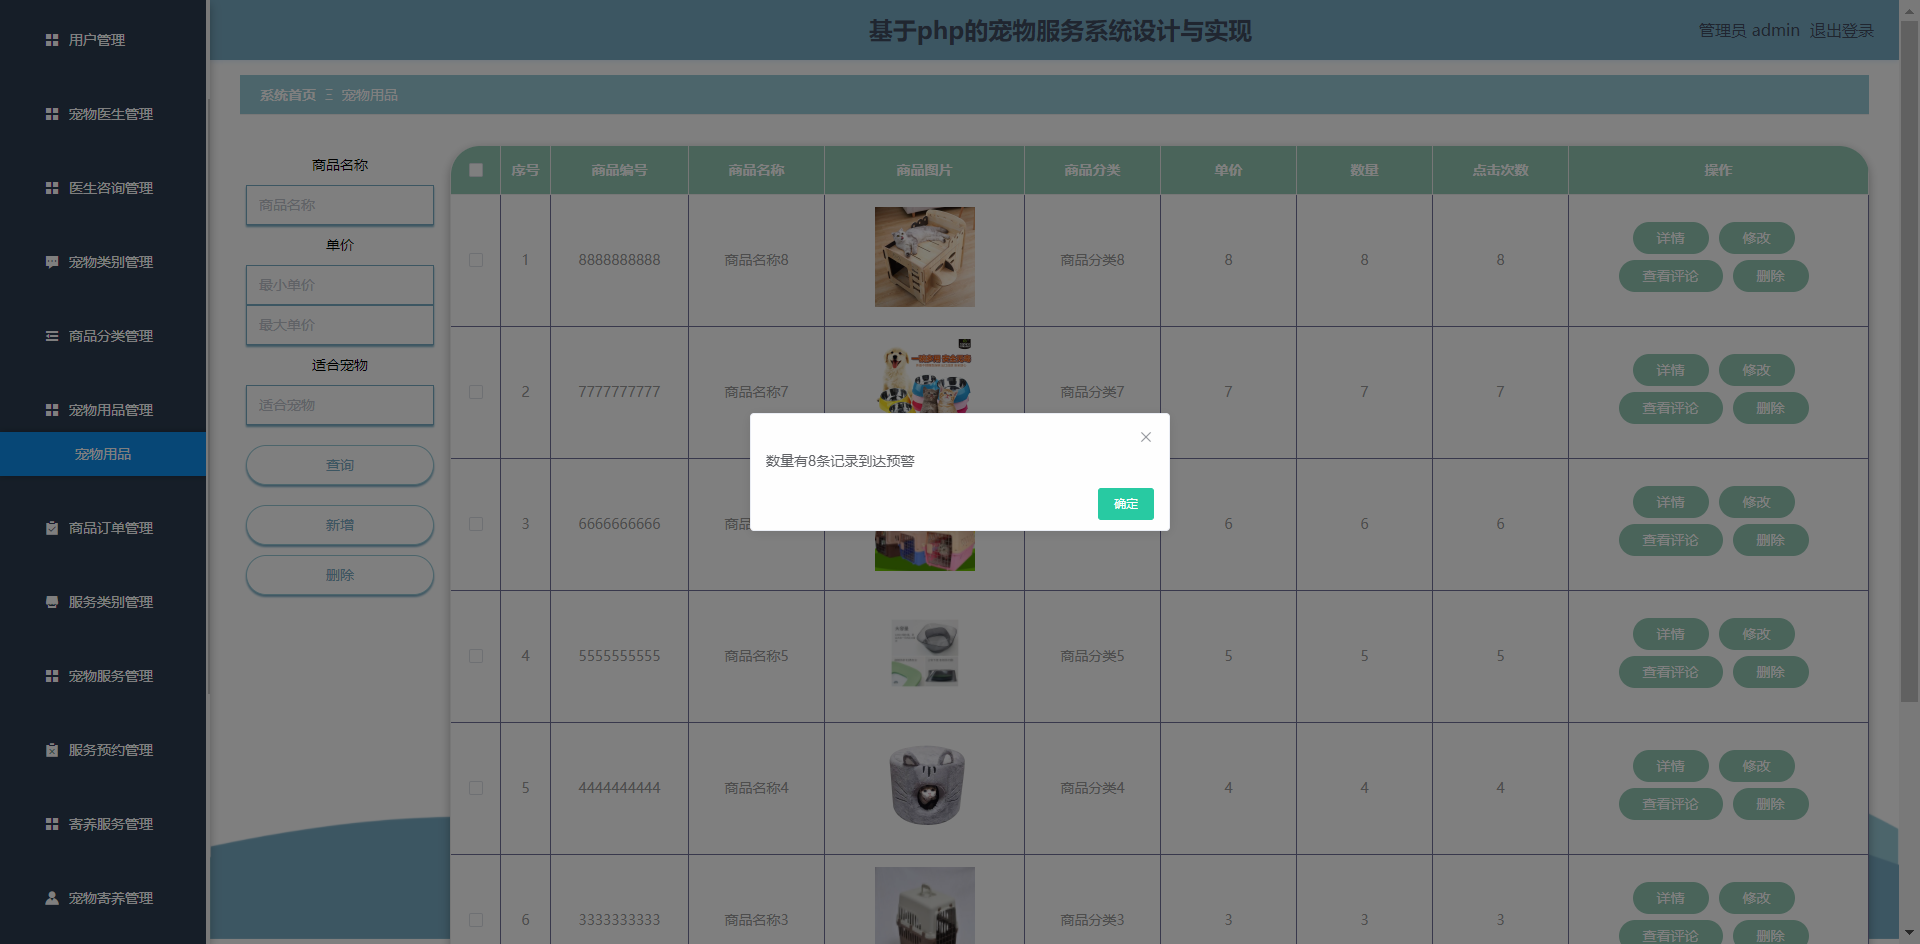The width and height of the screenshot is (1920, 944).
Task: Click the 单价 column header
Action: 1228,170
